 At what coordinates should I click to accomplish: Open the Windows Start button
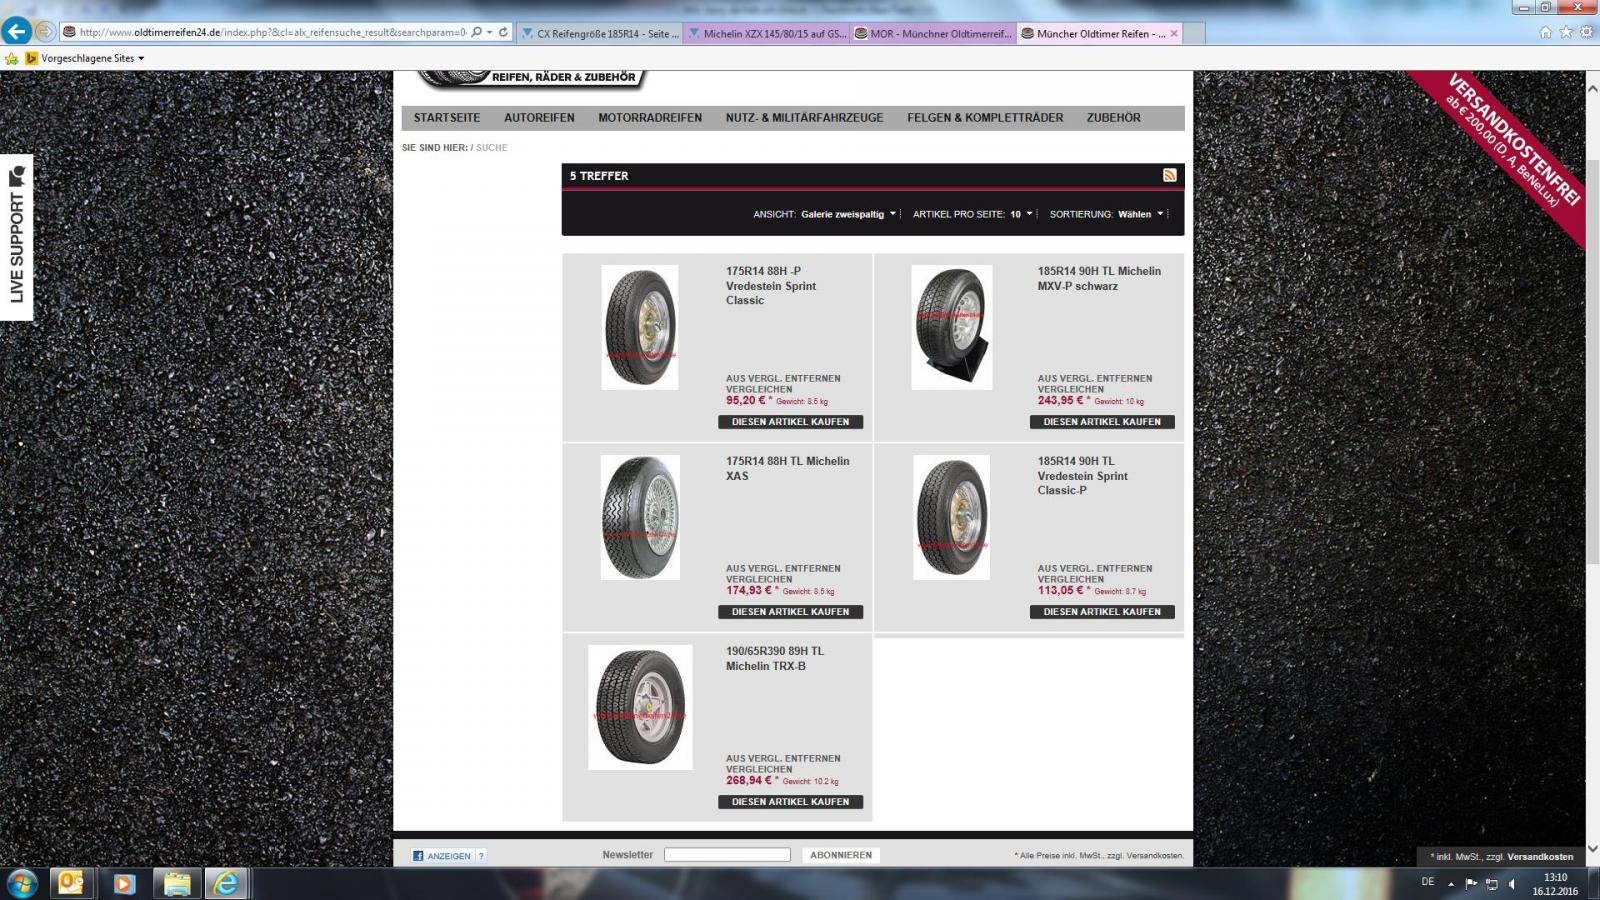(x=22, y=884)
